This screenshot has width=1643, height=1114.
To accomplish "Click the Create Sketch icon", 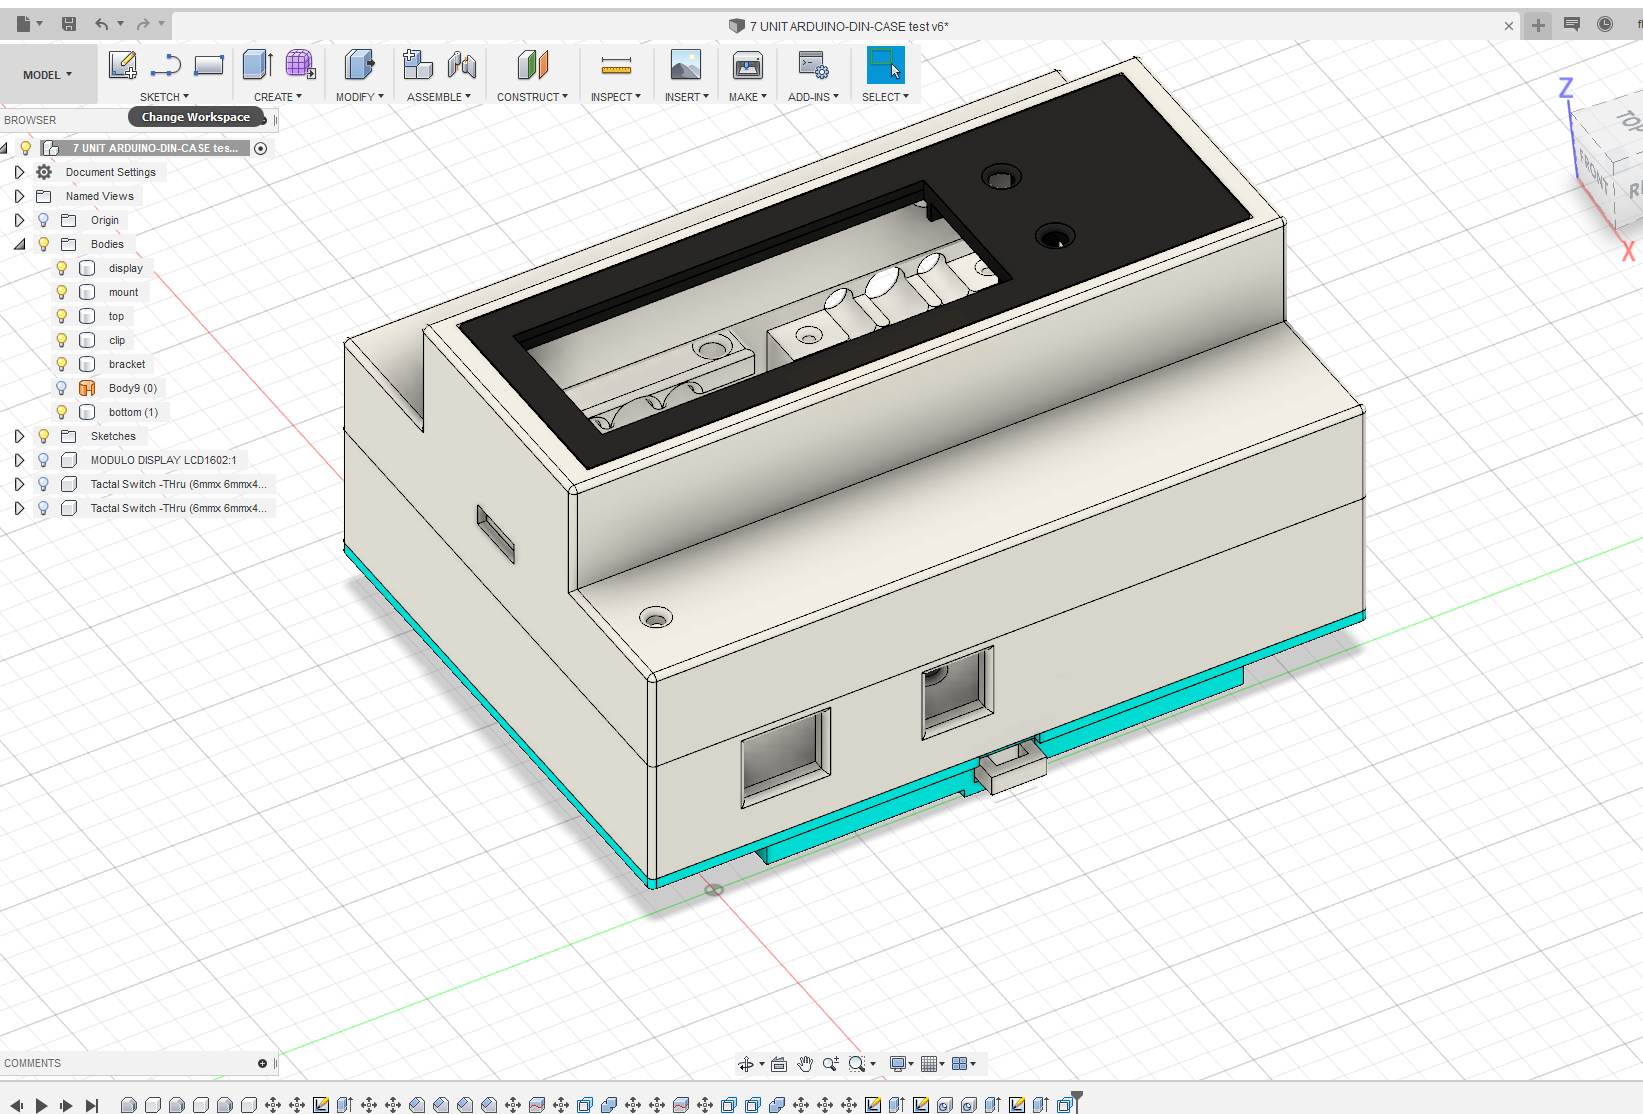I will [122, 65].
